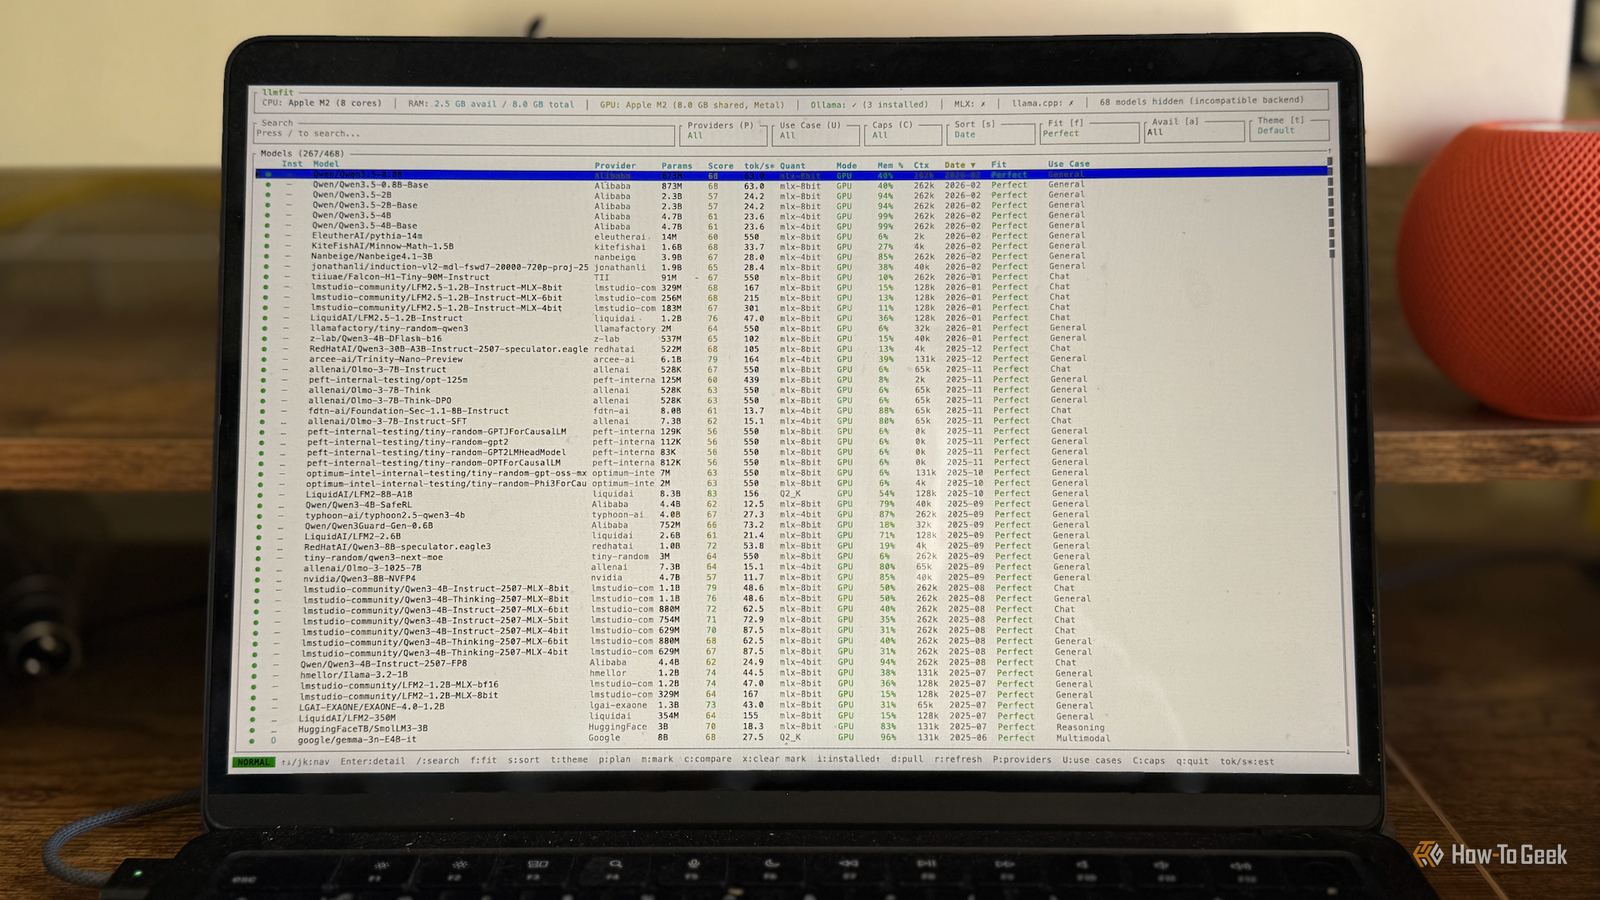Screen dimensions: 1600x900
Task: Click the green NORMAL mode badge
Action: (253, 762)
